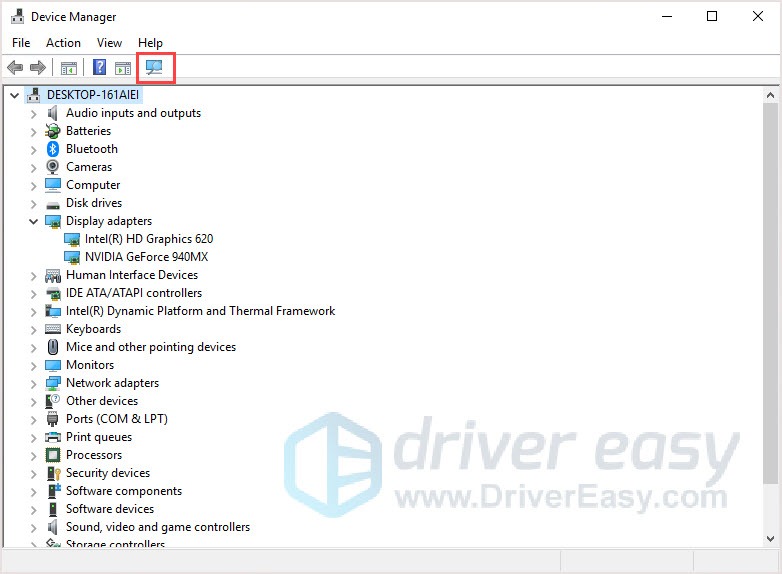Viewport: 782px width, 574px height.
Task: Select the Software components label
Action: click(x=124, y=491)
